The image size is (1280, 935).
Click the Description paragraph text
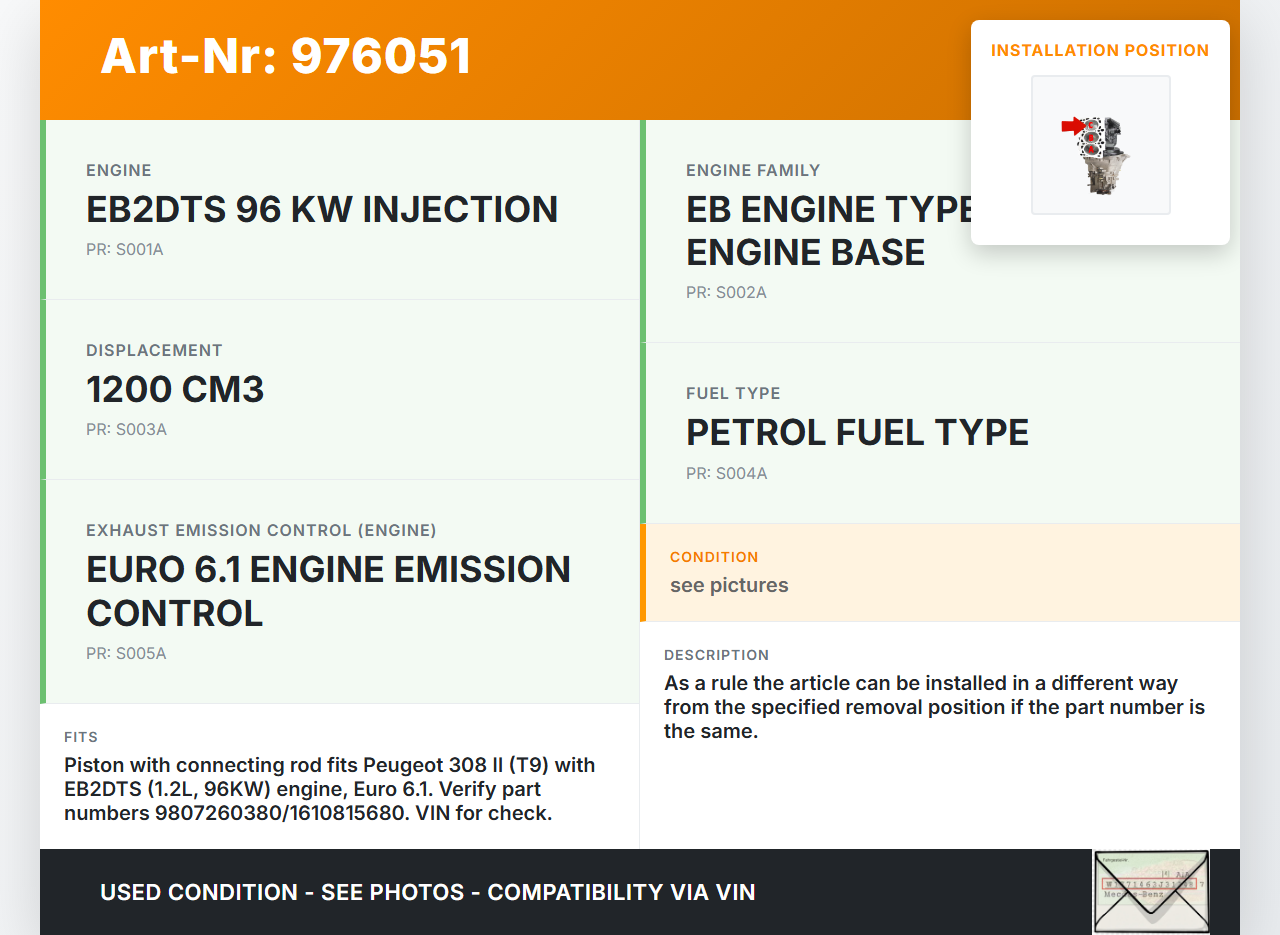pyautogui.click(x=934, y=707)
